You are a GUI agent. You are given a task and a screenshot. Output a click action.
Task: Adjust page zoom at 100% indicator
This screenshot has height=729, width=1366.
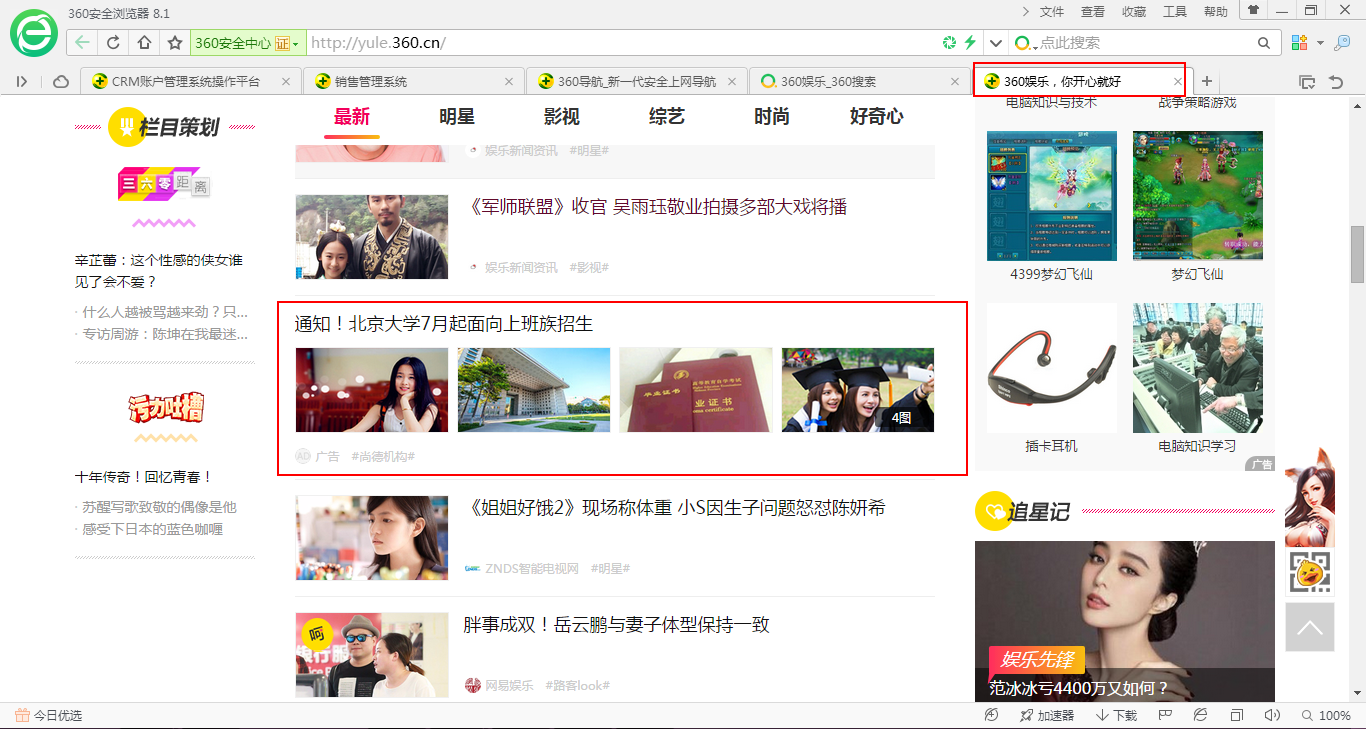click(1326, 716)
